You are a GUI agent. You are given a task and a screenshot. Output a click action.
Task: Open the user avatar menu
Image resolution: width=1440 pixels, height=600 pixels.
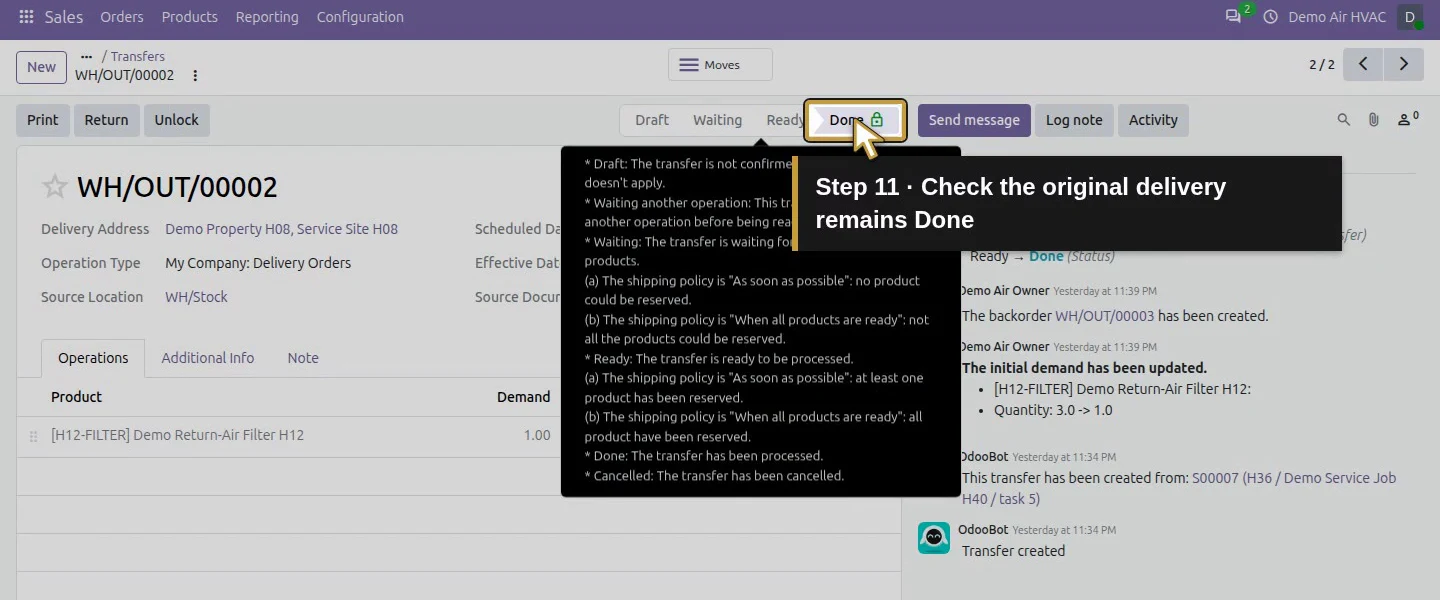pyautogui.click(x=1410, y=17)
